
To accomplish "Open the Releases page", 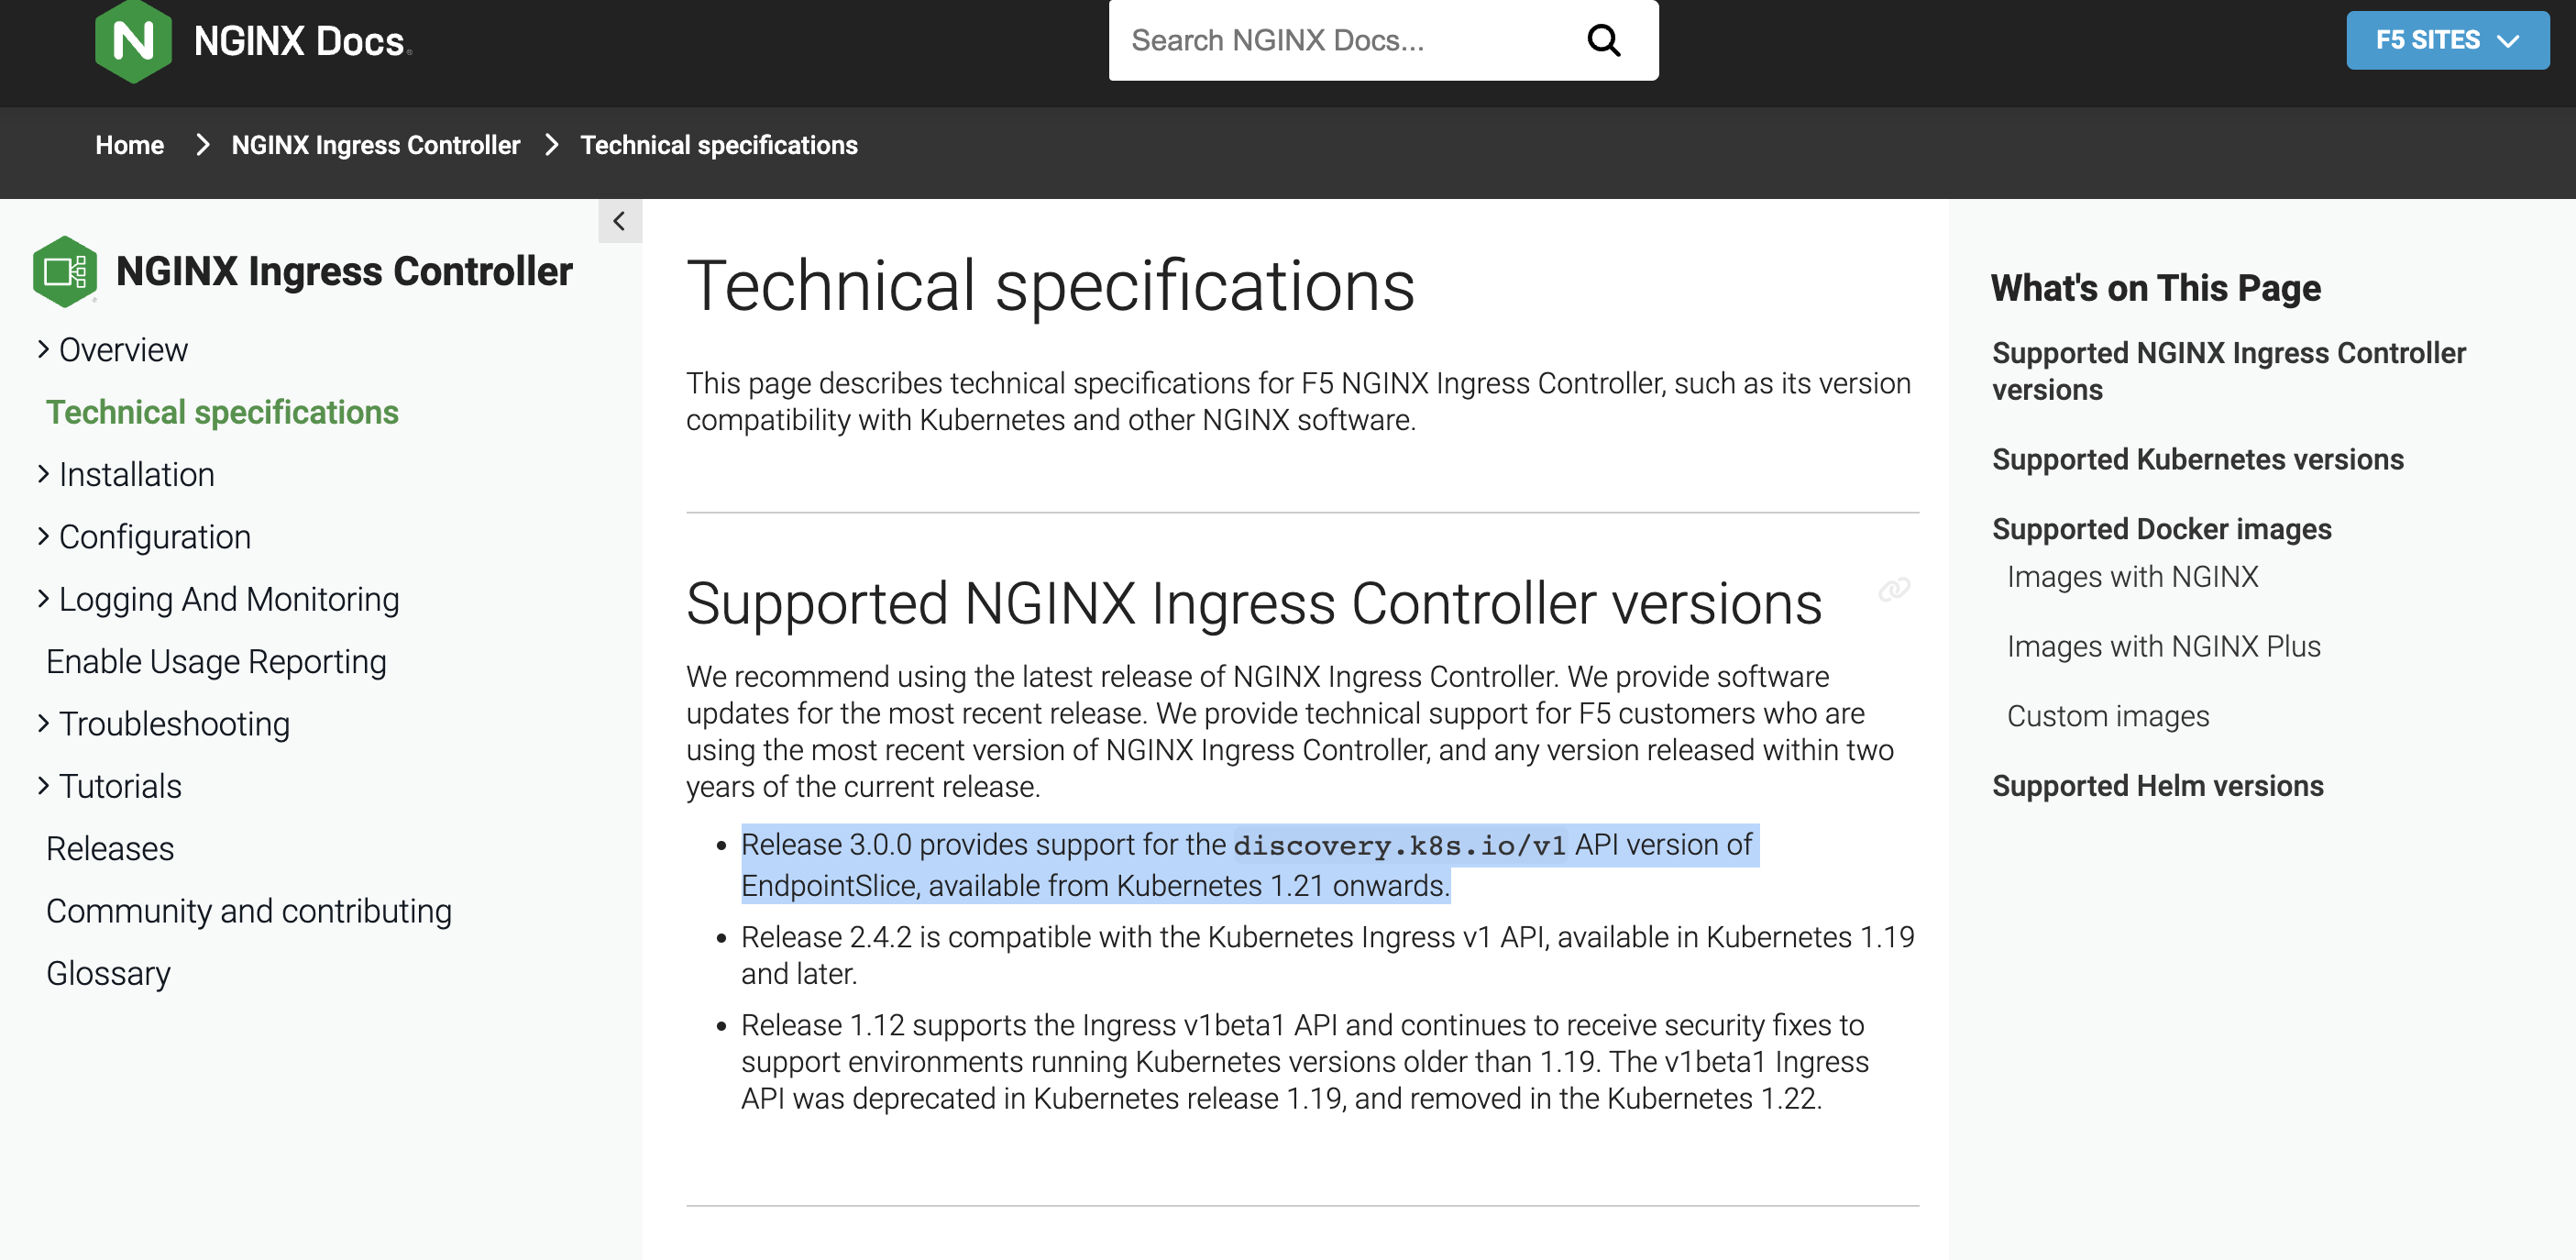I will [x=110, y=849].
